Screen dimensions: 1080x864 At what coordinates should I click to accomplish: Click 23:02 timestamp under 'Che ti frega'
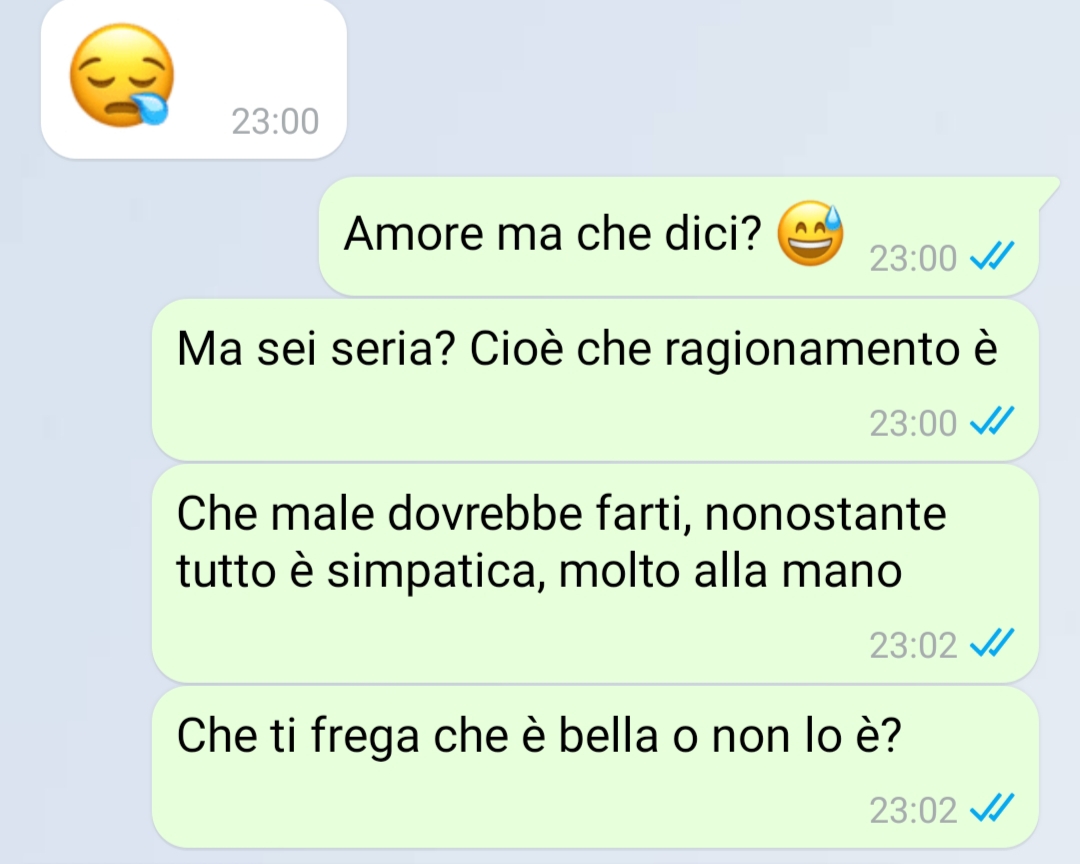click(913, 810)
